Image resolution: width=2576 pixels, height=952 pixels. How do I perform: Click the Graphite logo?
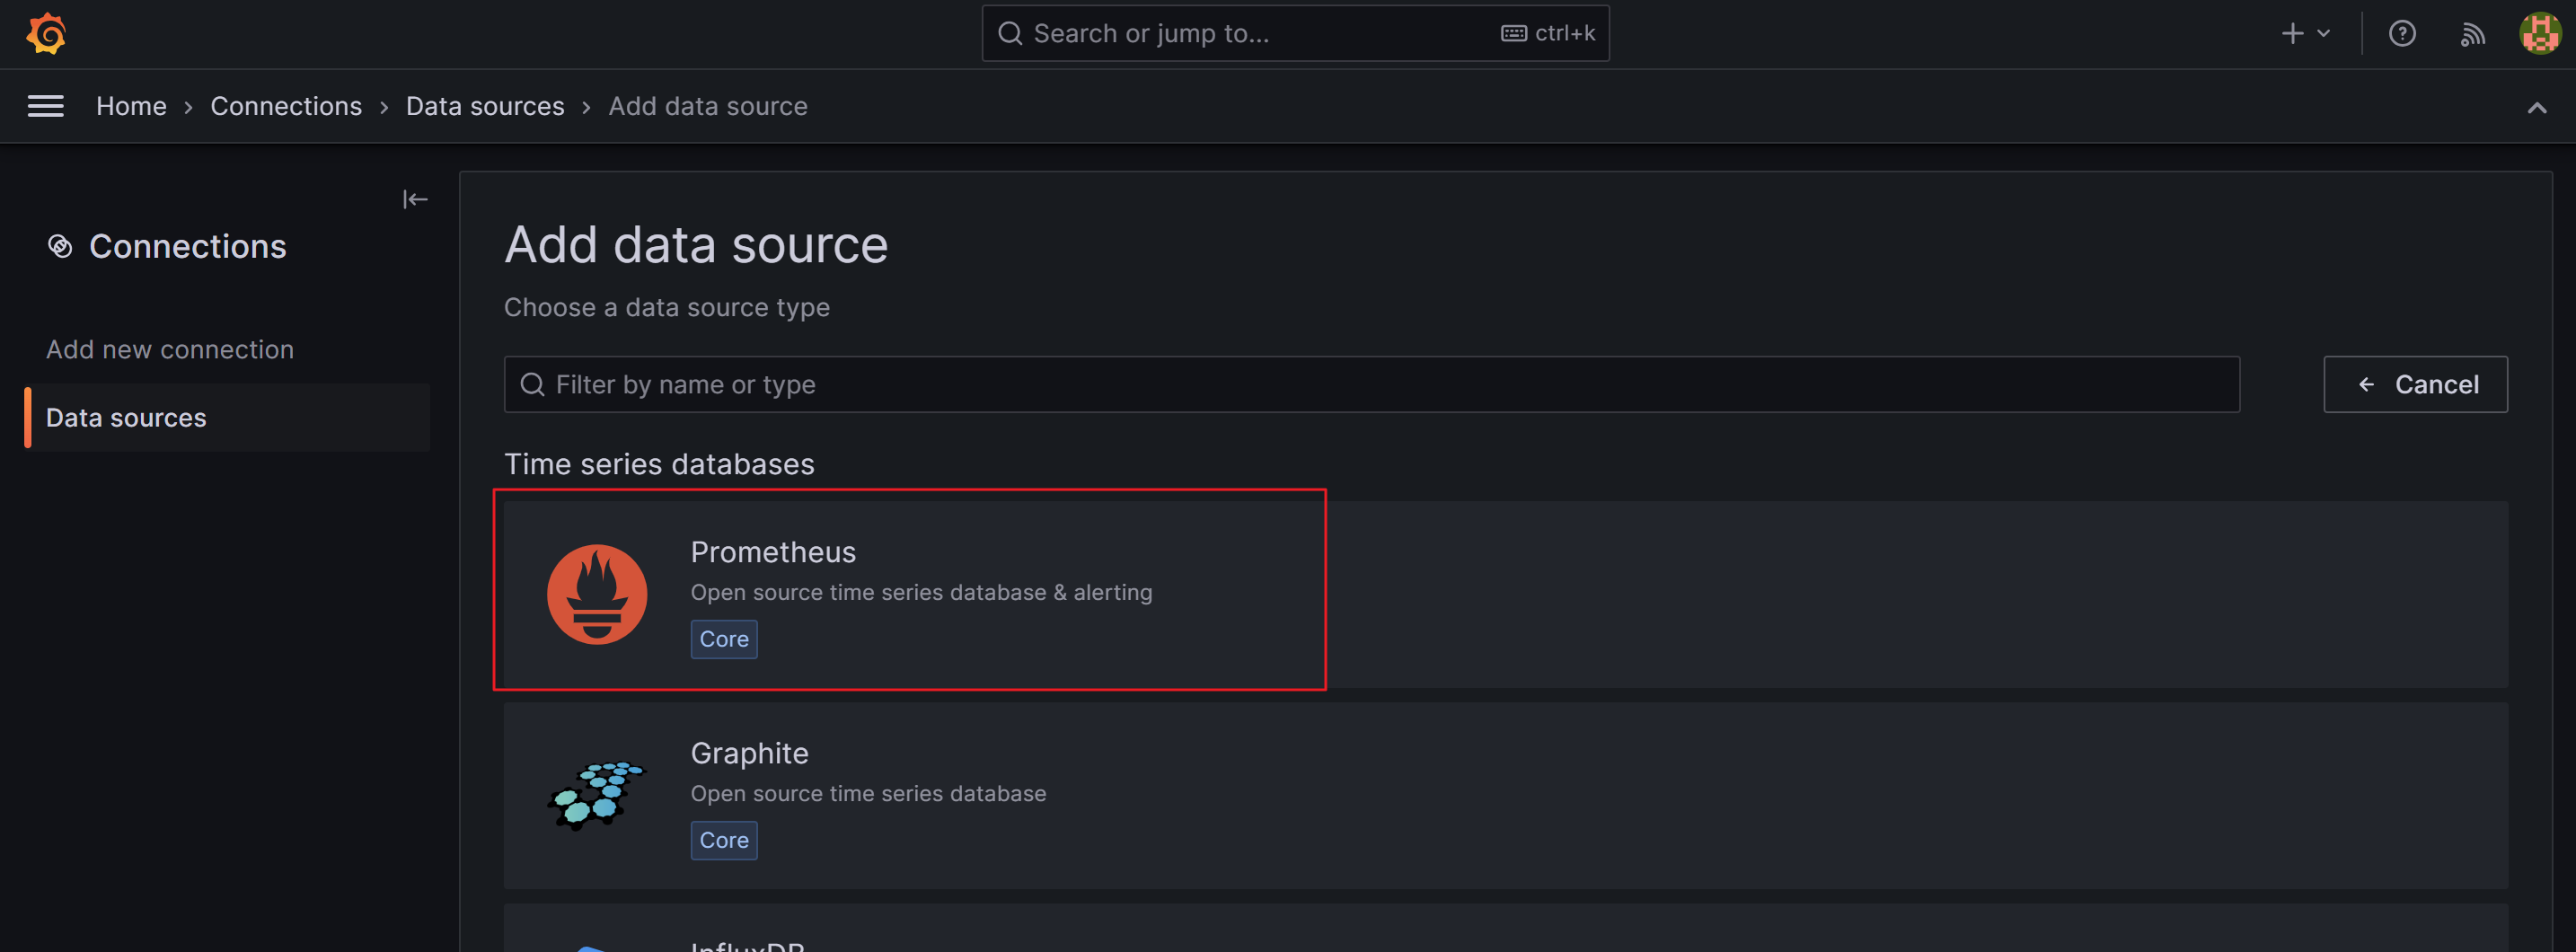[597, 795]
